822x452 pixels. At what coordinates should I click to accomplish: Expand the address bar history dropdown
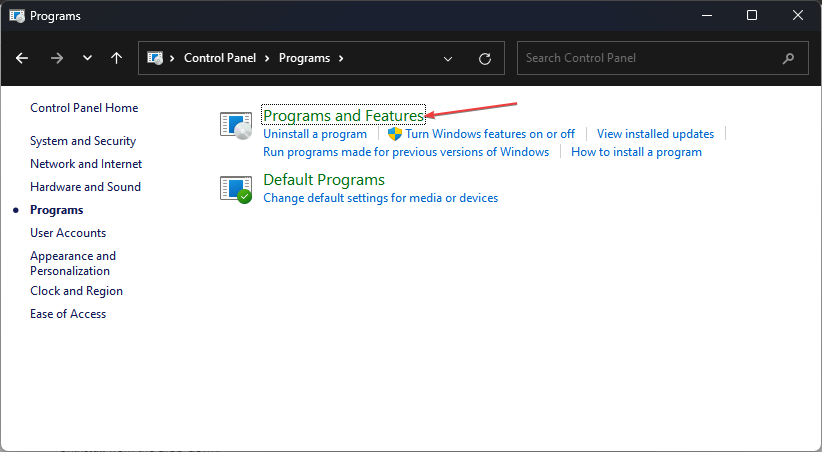[x=448, y=58]
